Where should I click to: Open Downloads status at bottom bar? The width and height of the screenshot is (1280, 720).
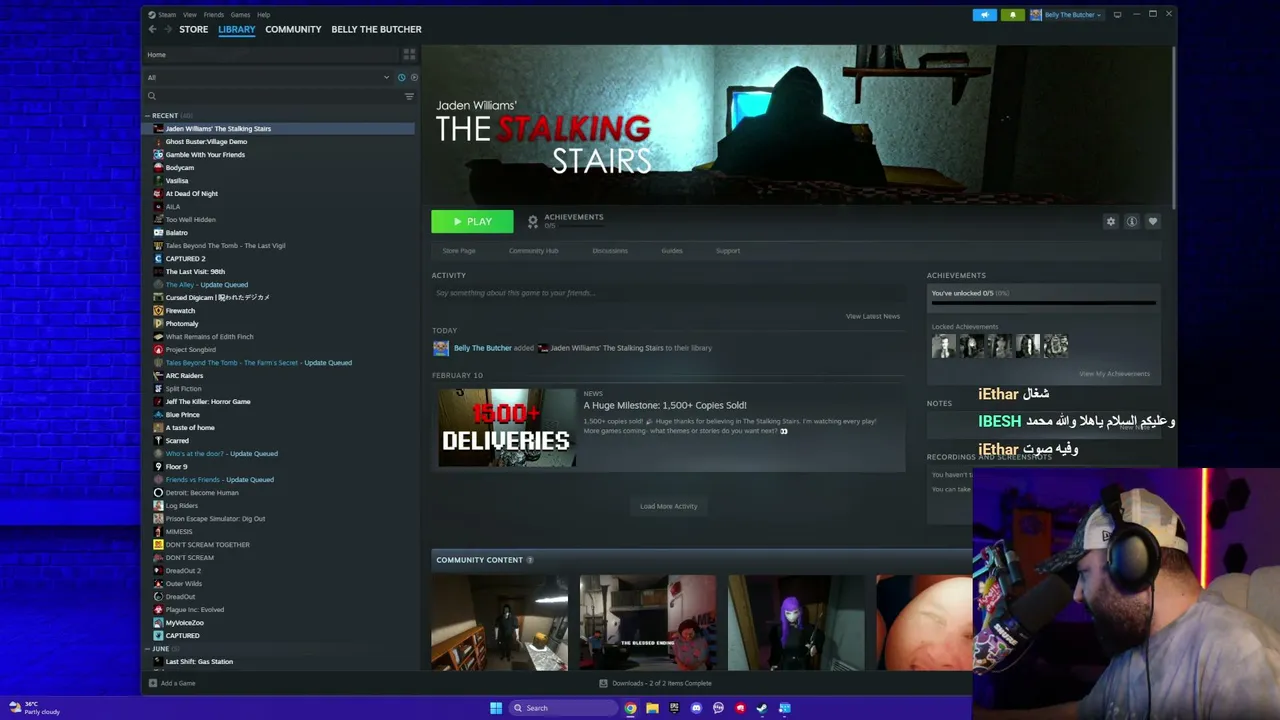click(656, 683)
